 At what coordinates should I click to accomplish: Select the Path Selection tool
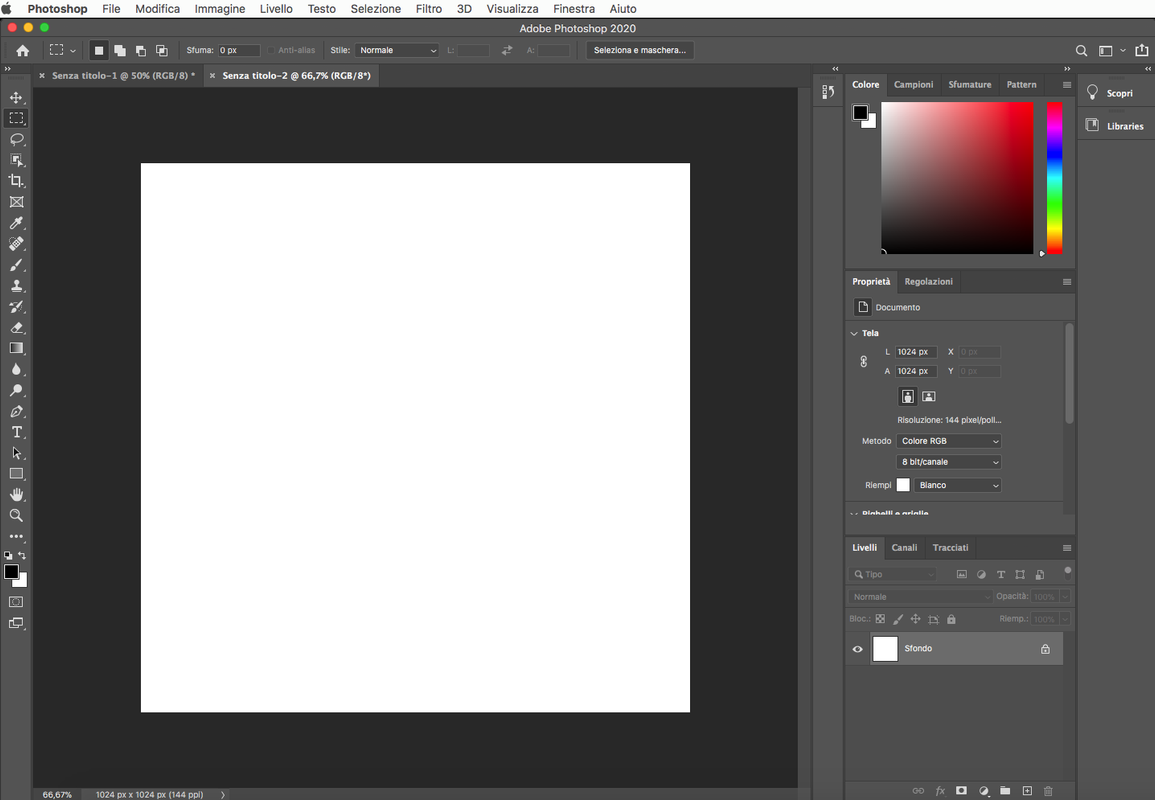(x=16, y=453)
